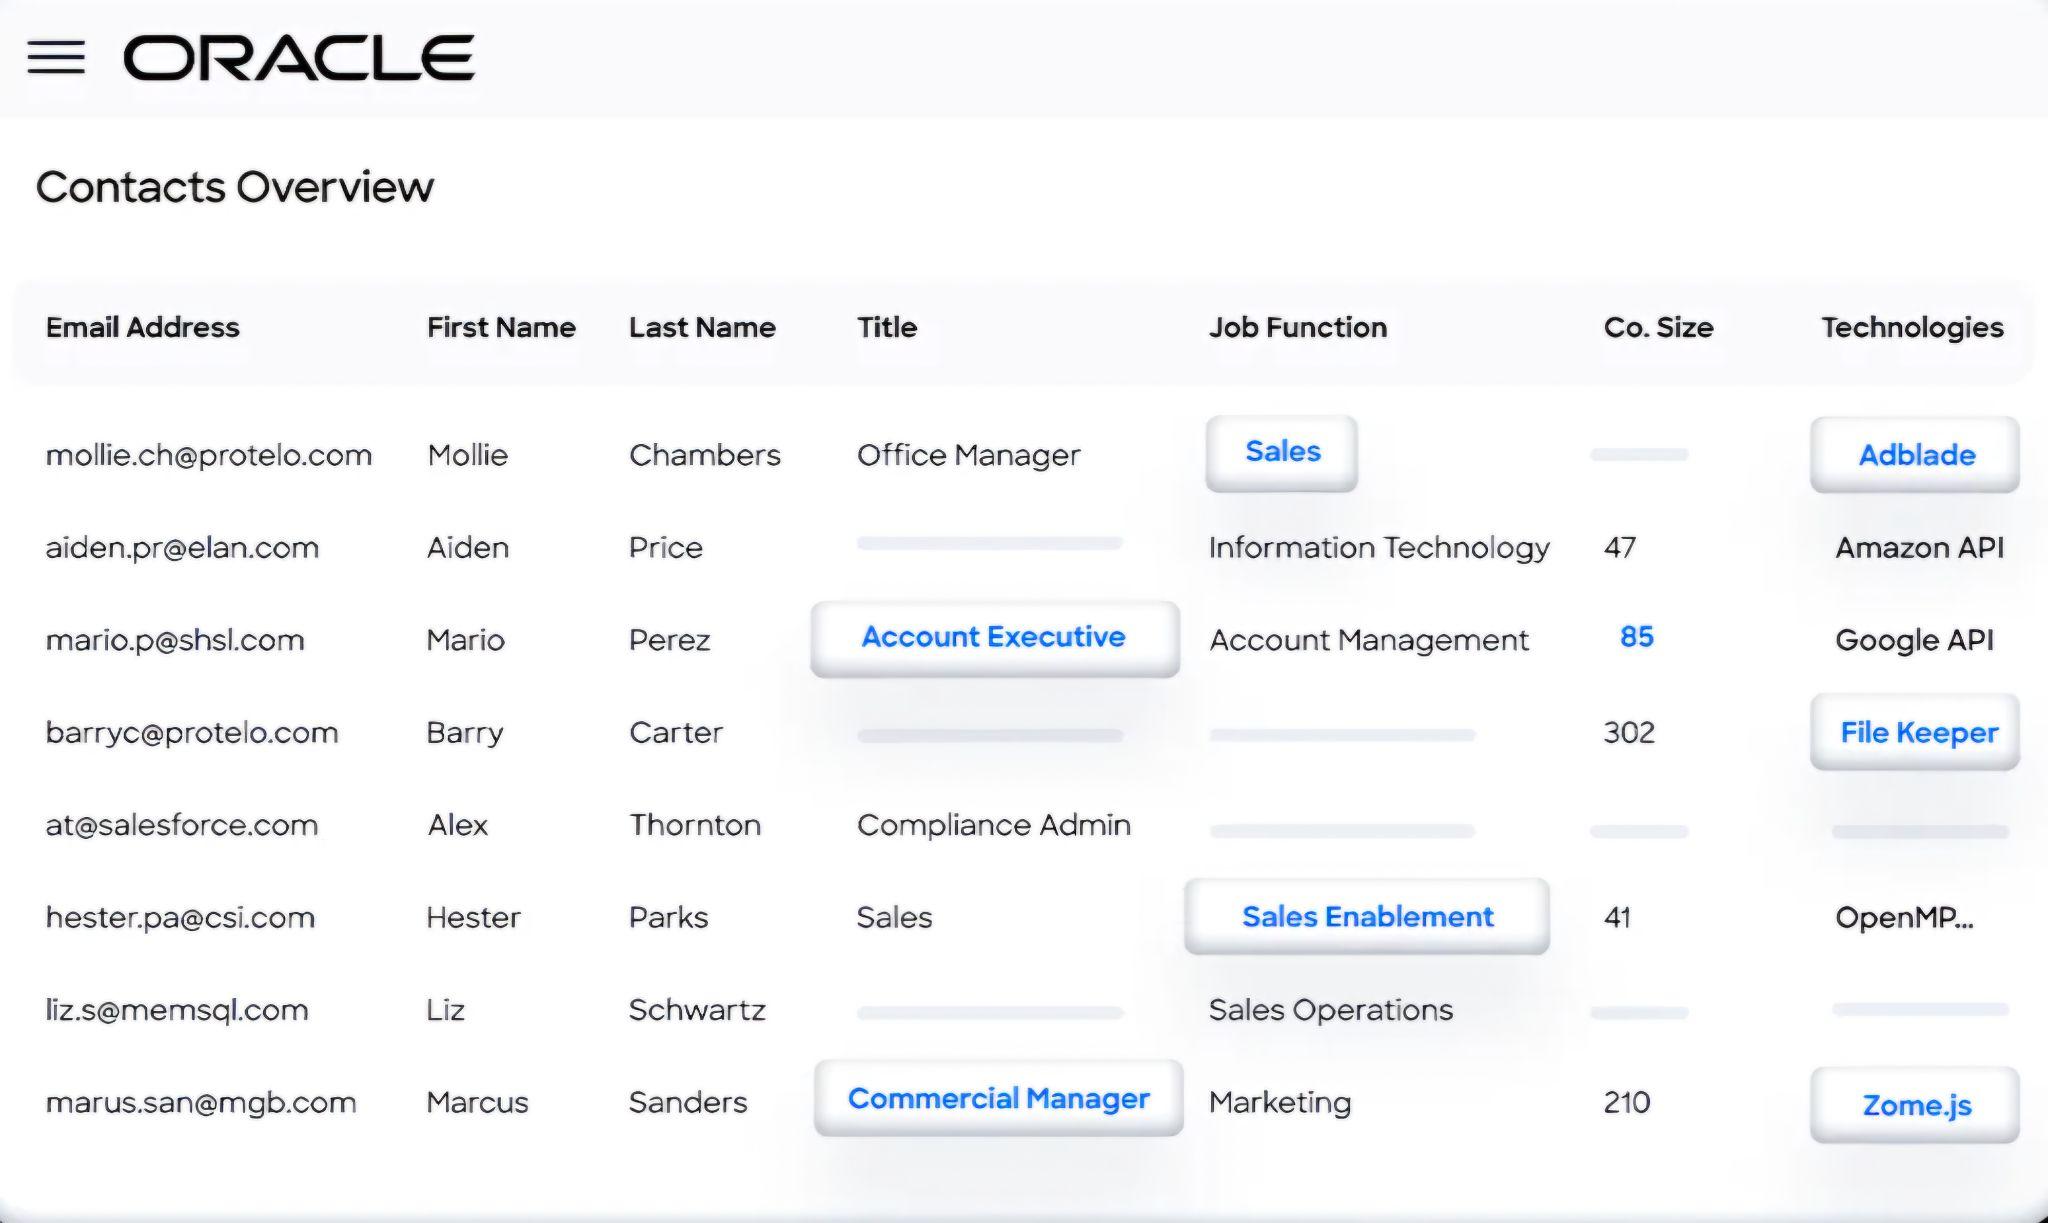Image resolution: width=2048 pixels, height=1223 pixels.
Task: Click company size 302
Action: (x=1629, y=733)
